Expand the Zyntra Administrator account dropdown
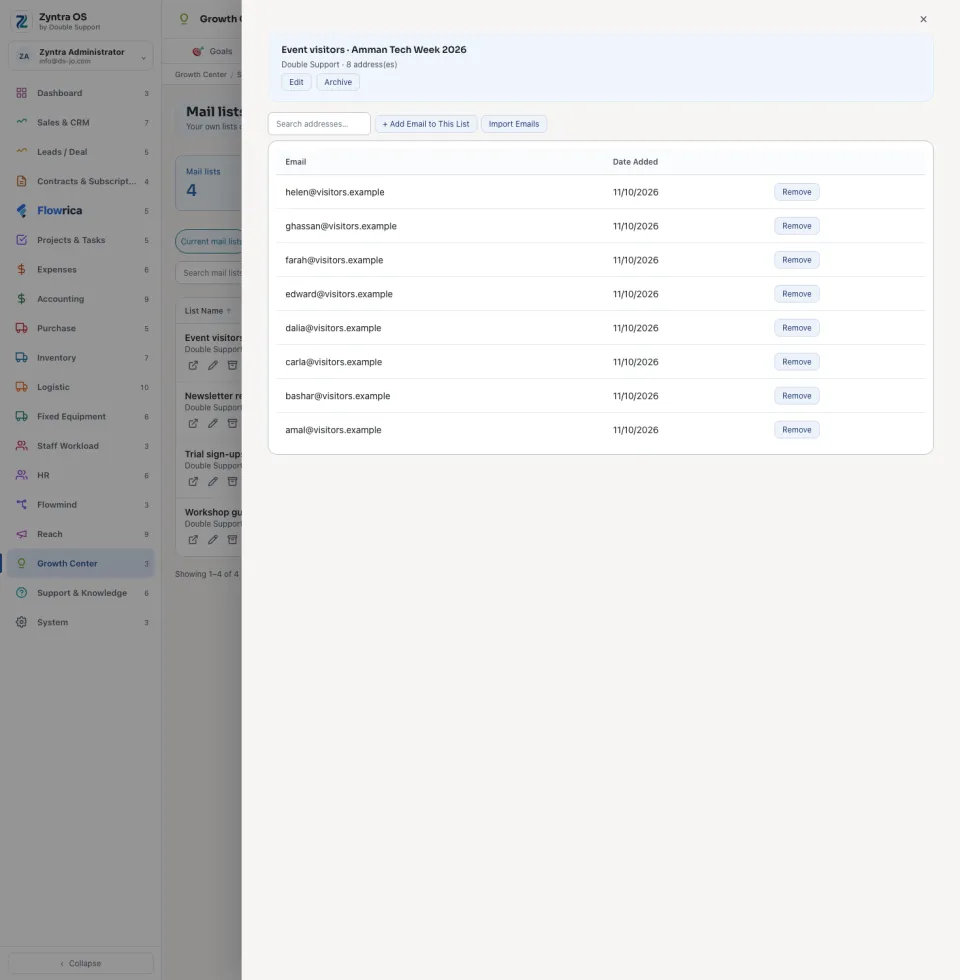This screenshot has width=960, height=980. 81,56
